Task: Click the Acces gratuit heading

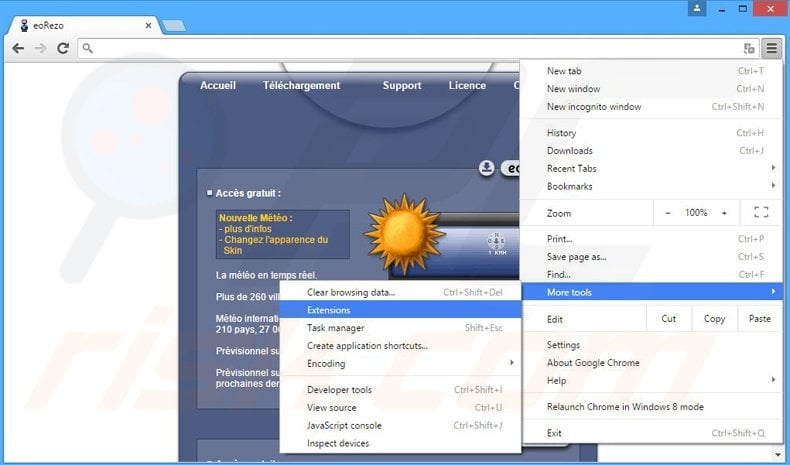Action: [248, 193]
